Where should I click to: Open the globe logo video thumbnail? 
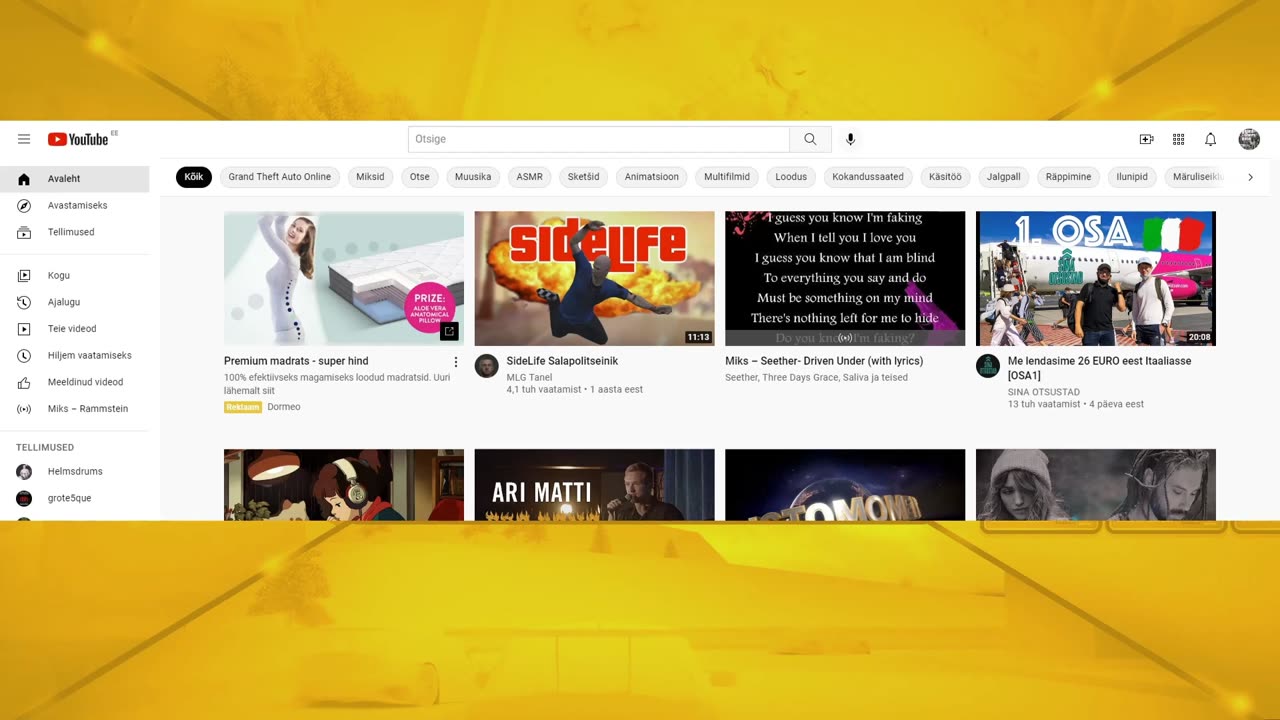coord(845,485)
